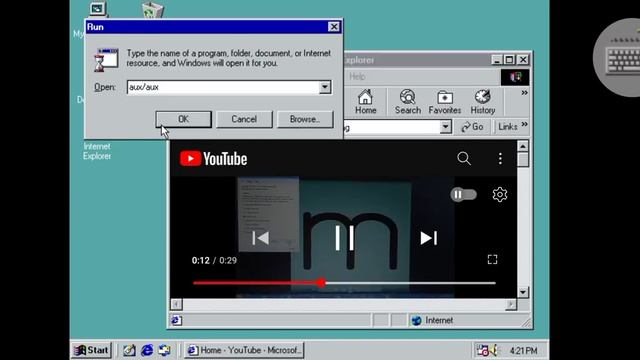The height and width of the screenshot is (360, 640).
Task: Click the Windows logo throbber in IE
Action: coord(515,77)
